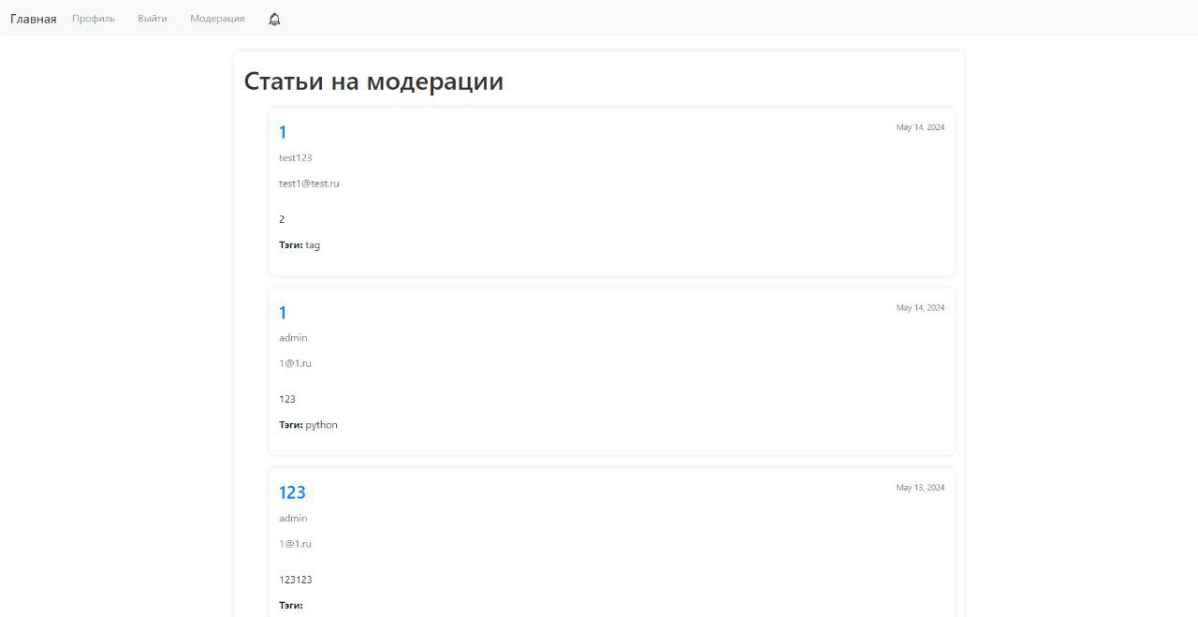1198x617 pixels.
Task: Click body text 2 in first article
Action: (282, 219)
